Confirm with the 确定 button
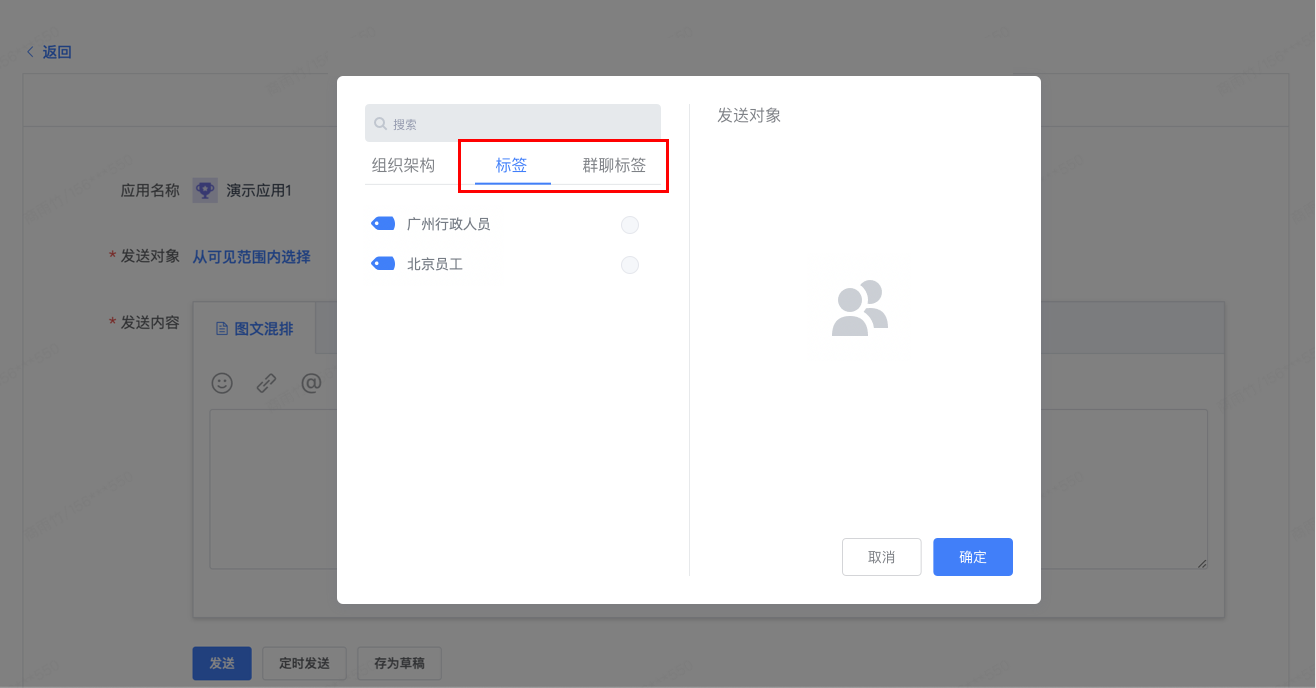This screenshot has width=1316, height=688. 973,557
